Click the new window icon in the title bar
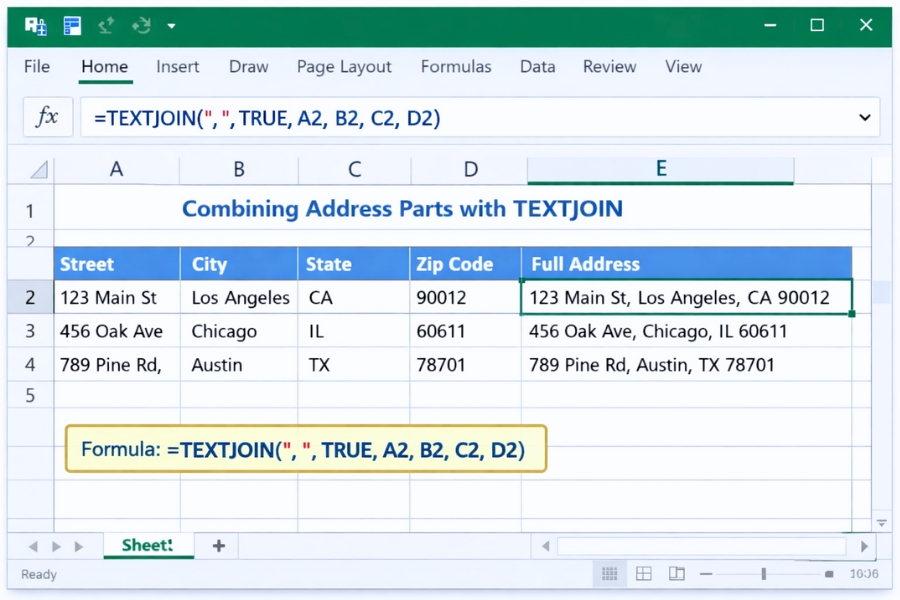 coord(71,26)
